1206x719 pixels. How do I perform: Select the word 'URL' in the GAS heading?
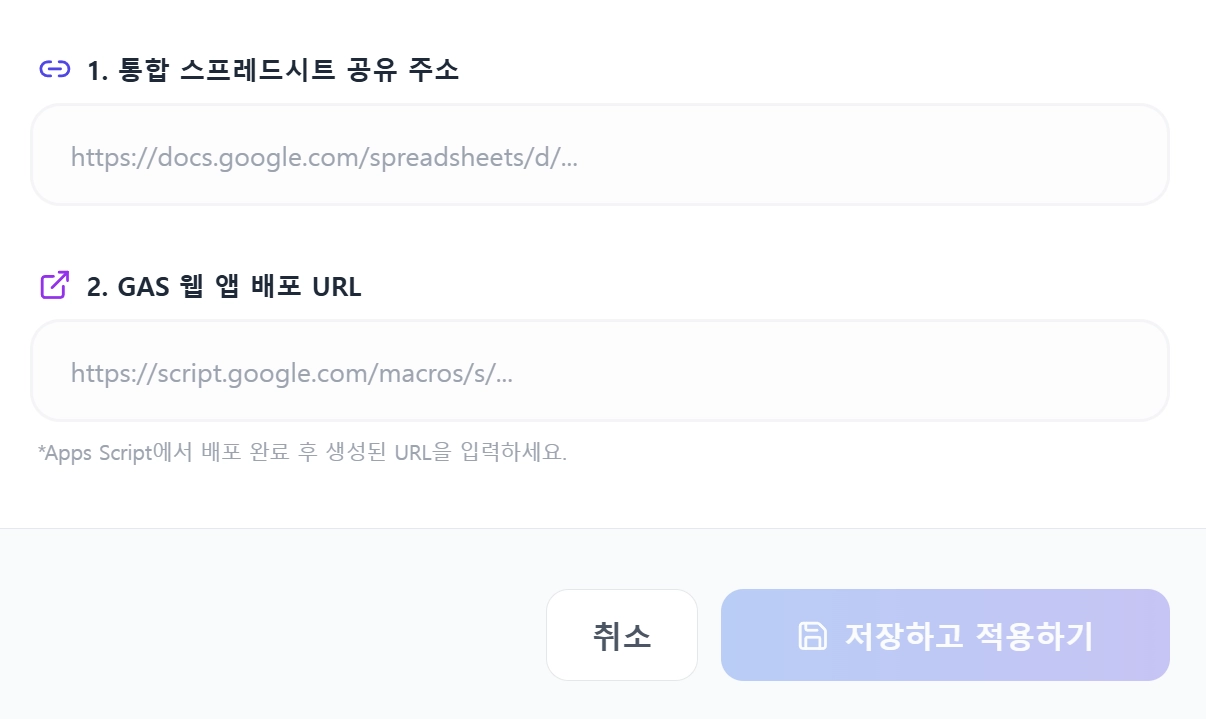click(x=337, y=286)
